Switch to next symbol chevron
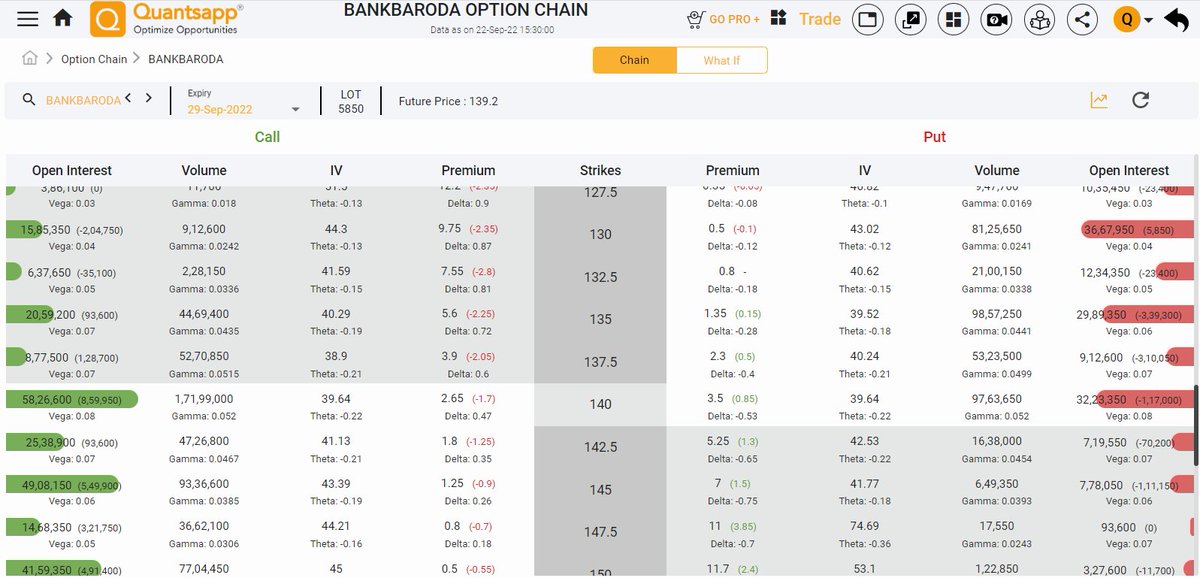The image size is (1200, 578). click(149, 98)
